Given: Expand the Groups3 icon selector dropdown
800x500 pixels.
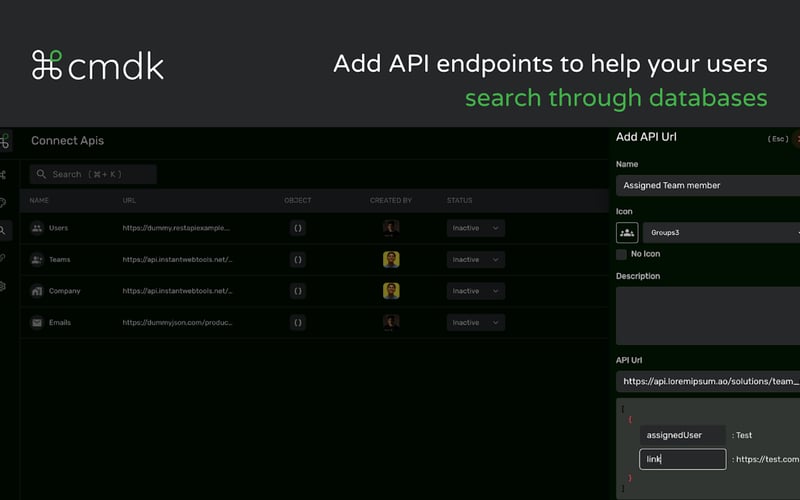Looking at the screenshot, I should (721, 233).
